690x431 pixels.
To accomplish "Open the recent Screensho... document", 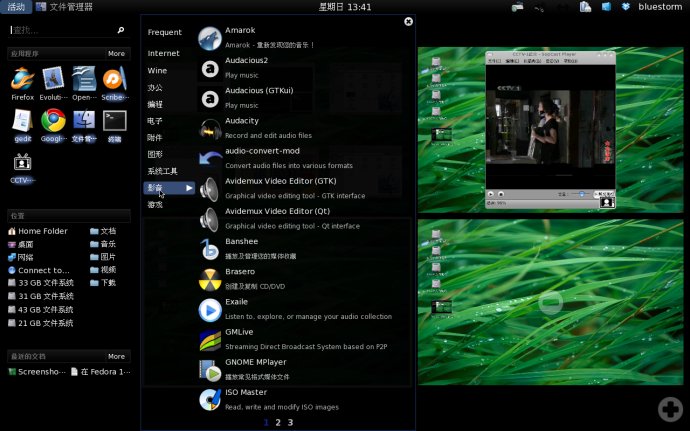I will click(37, 372).
